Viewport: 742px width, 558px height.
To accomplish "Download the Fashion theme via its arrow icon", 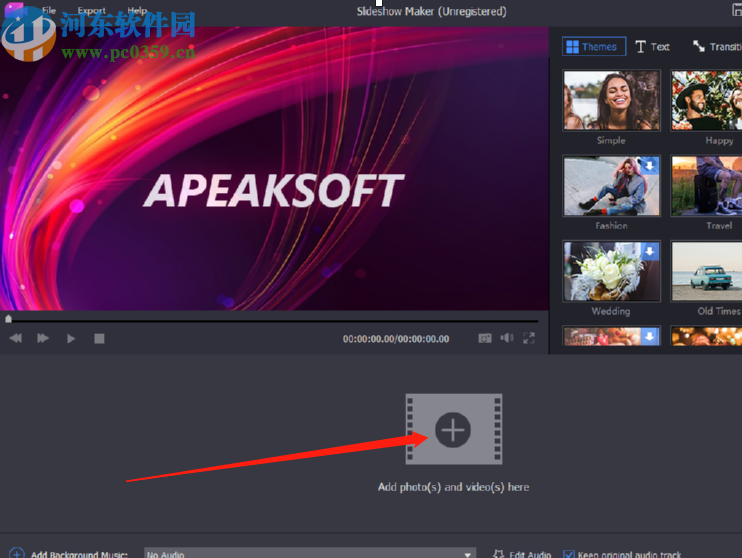I will tap(650, 165).
